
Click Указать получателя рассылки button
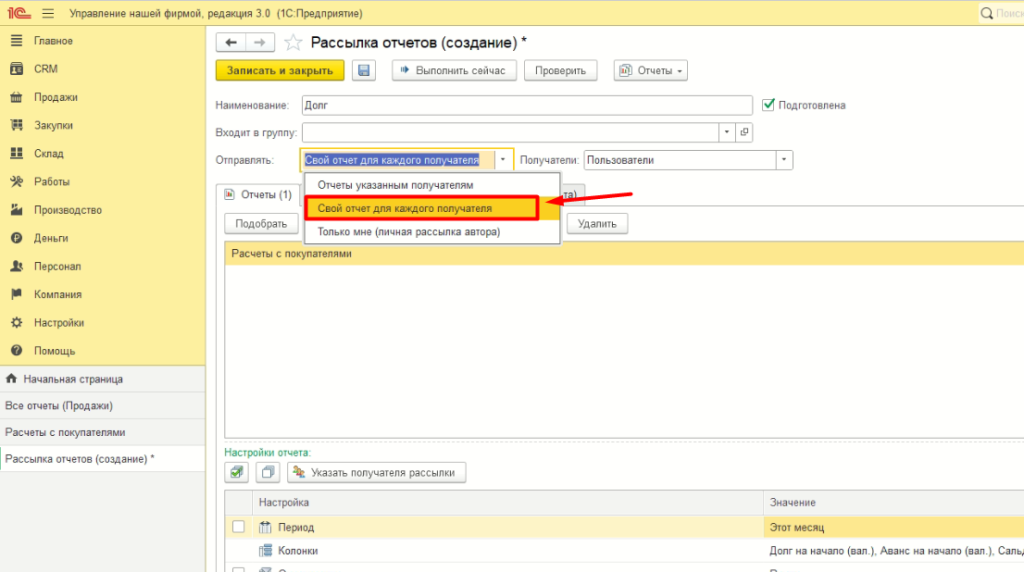(377, 472)
